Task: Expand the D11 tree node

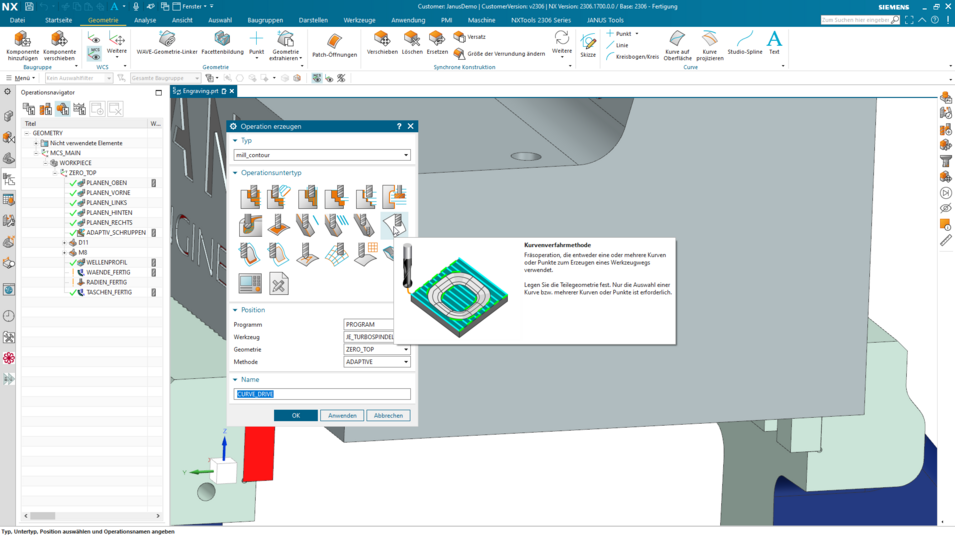Action: pos(65,243)
